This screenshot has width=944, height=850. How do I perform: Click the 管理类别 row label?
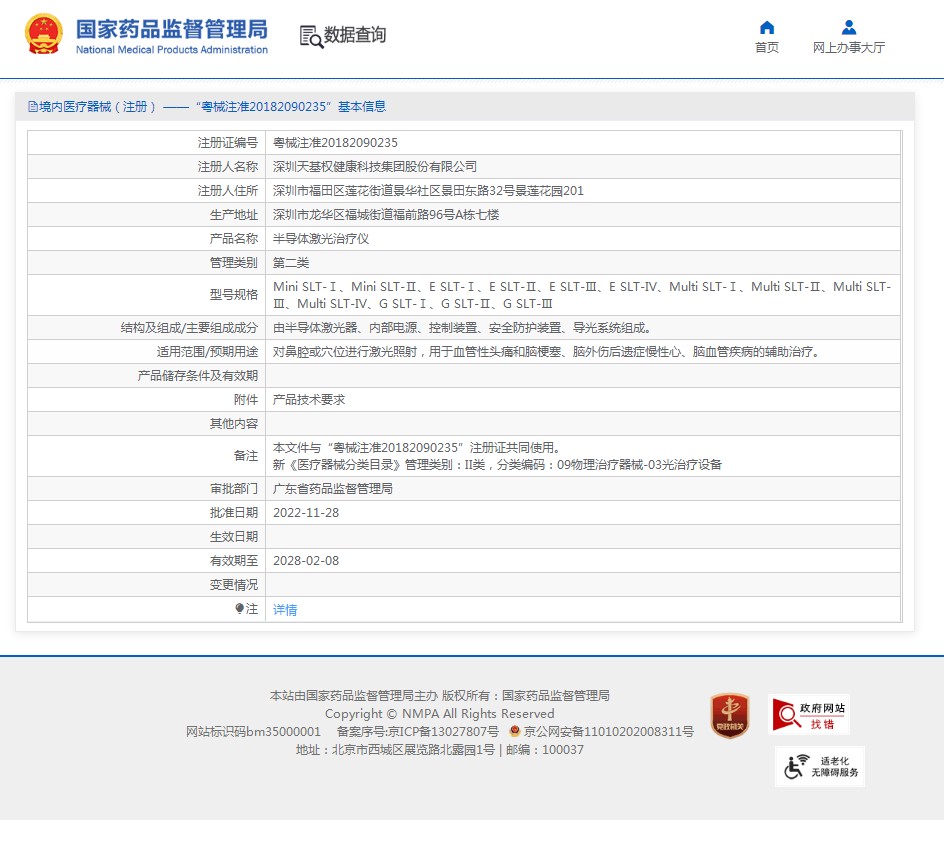234,263
